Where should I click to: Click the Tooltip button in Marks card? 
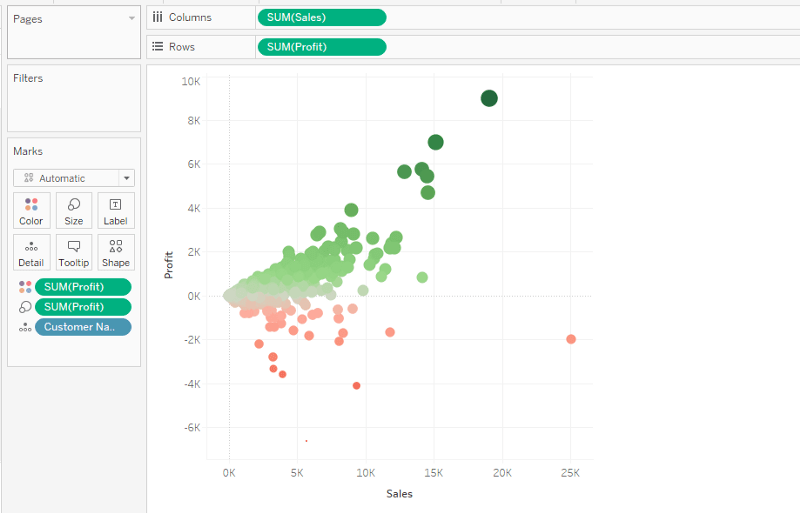pyautogui.click(x=74, y=252)
